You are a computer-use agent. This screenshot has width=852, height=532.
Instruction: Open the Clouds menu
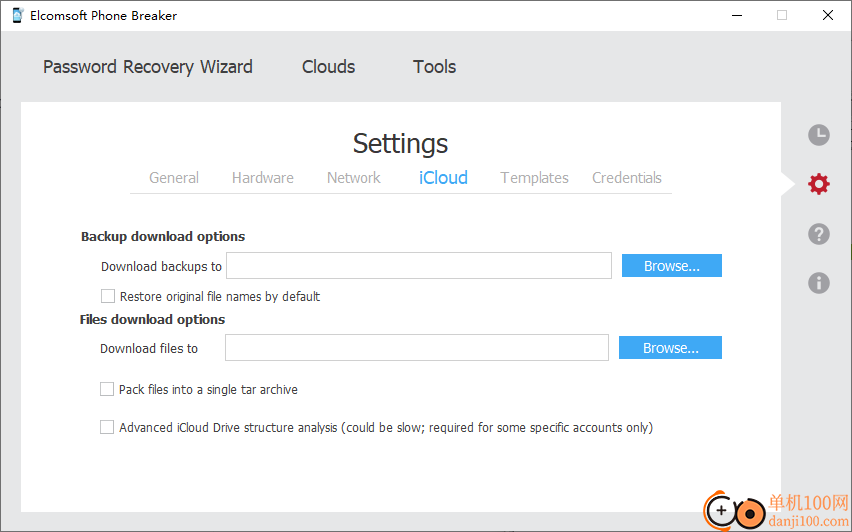tap(328, 67)
